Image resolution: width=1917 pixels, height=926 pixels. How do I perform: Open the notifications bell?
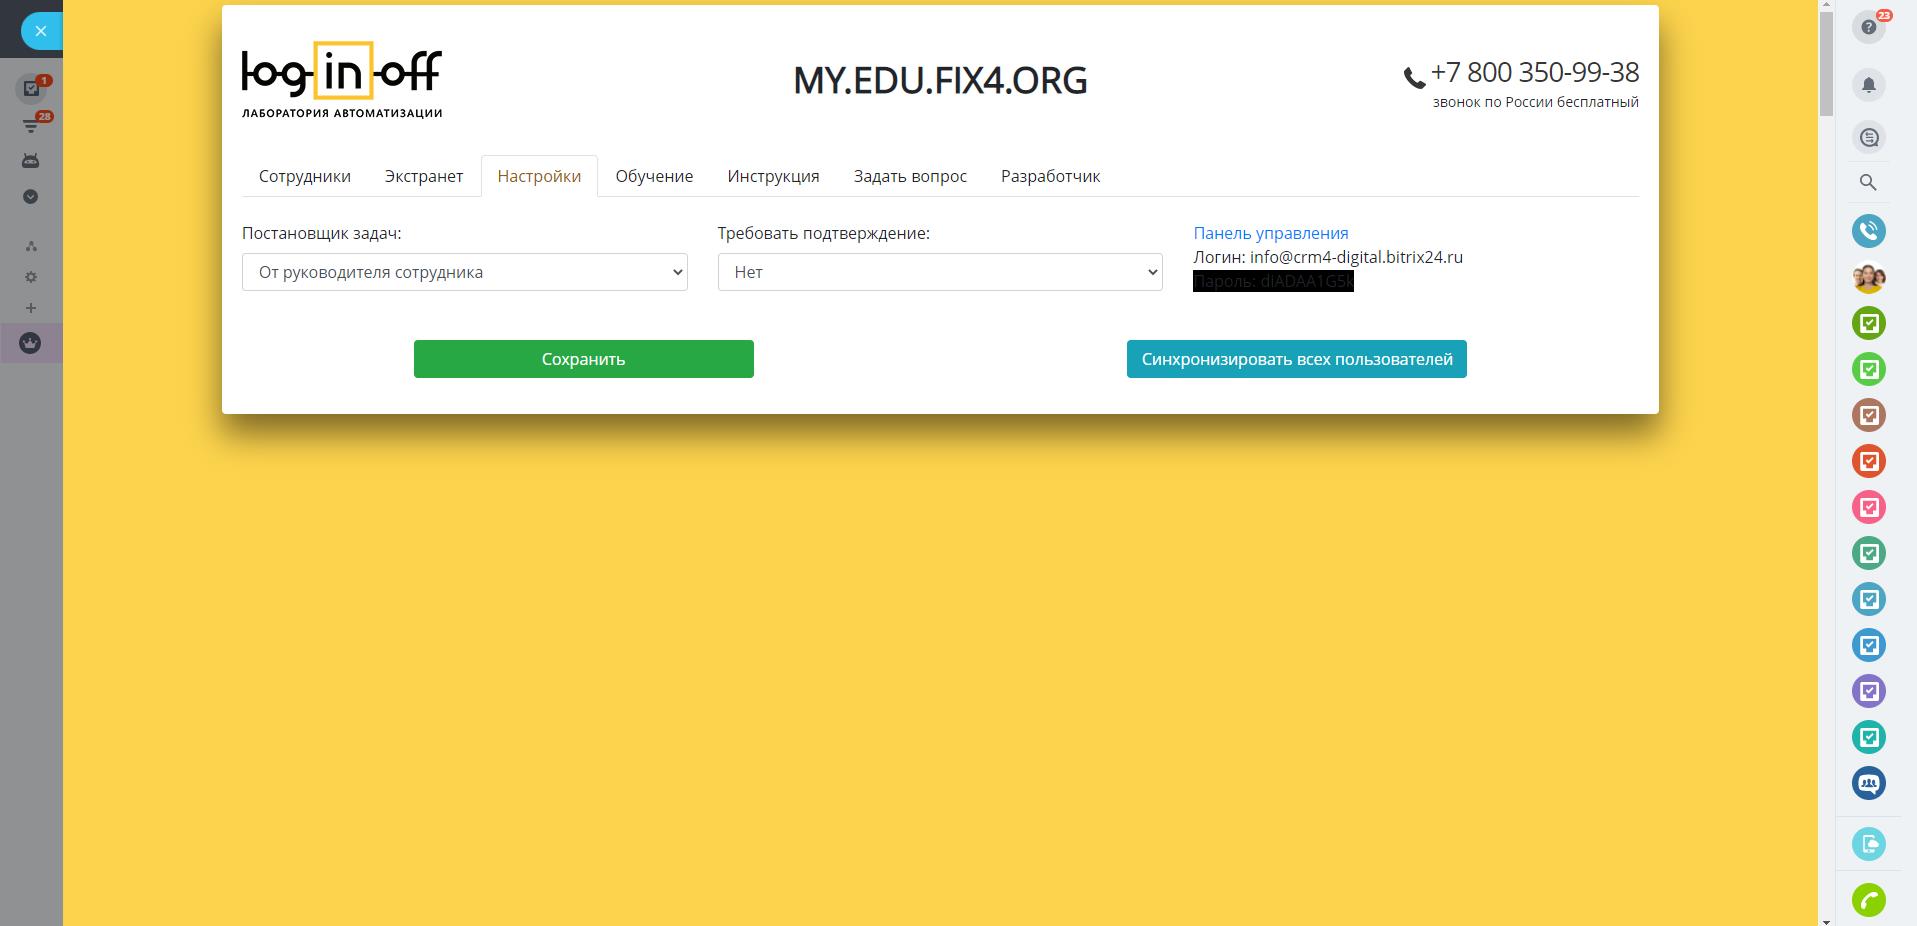click(x=1869, y=85)
